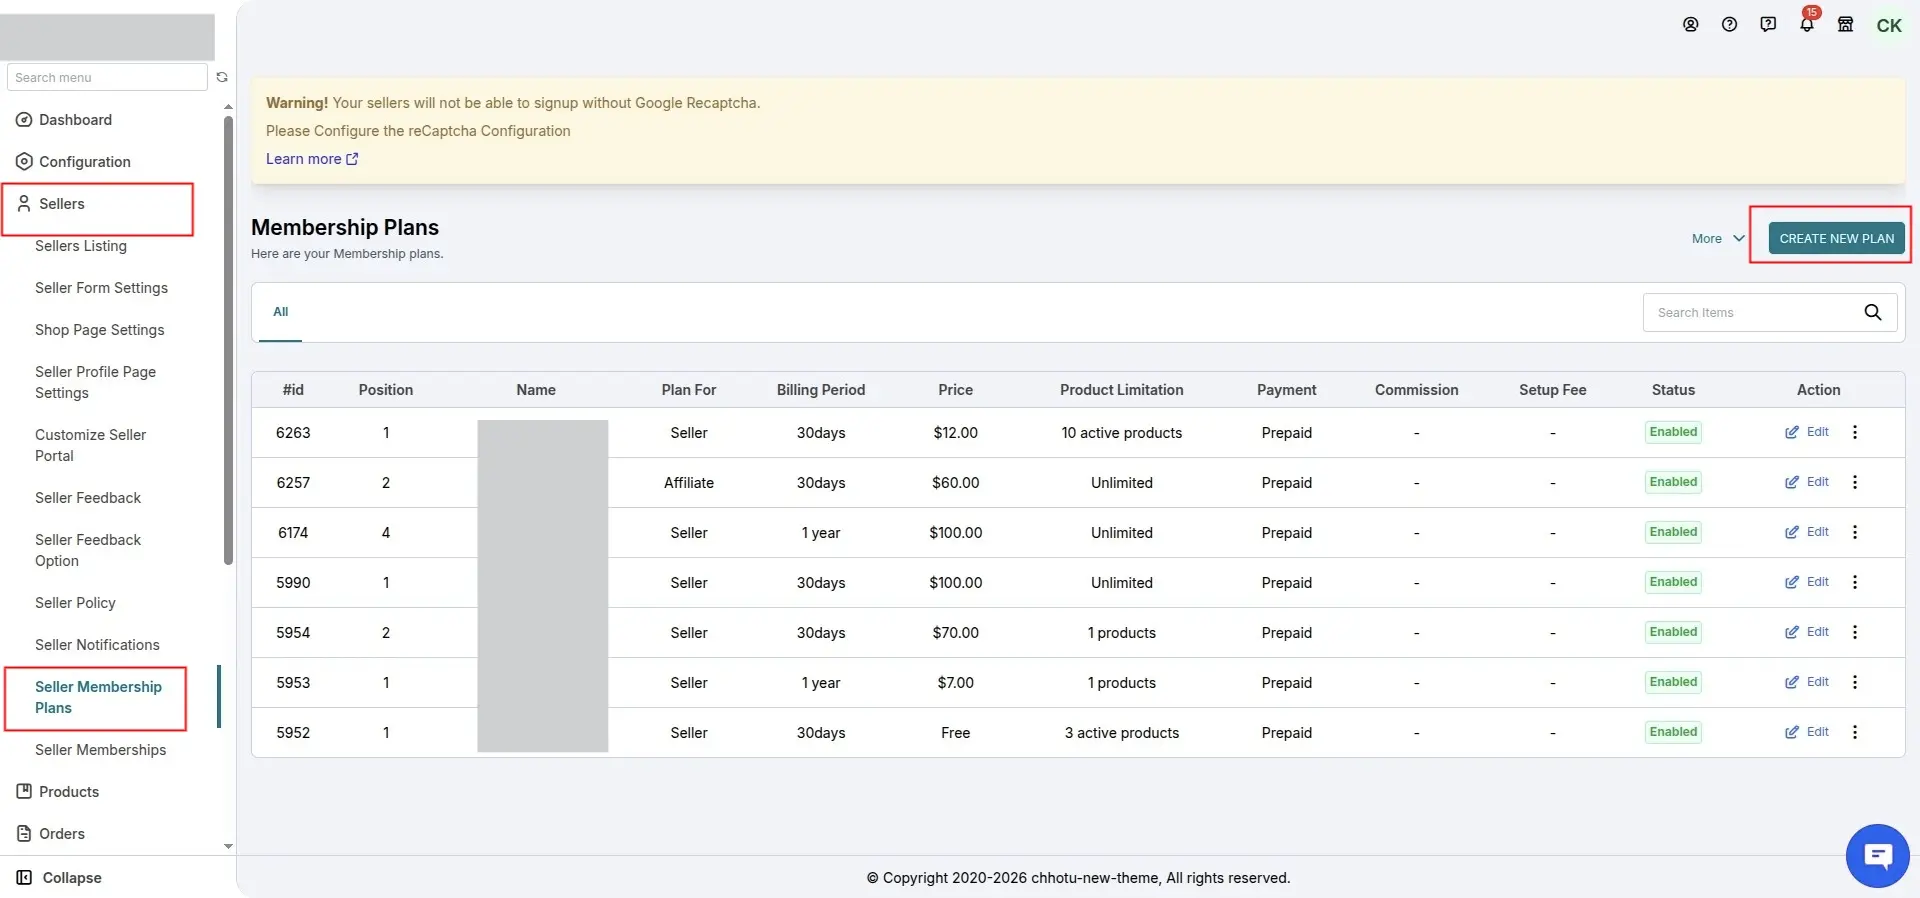
Task: Click the Billing Period column header
Action: [821, 390]
